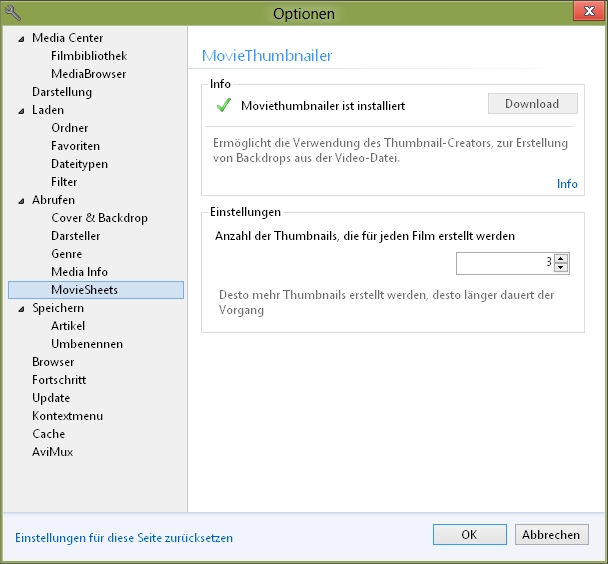The width and height of the screenshot is (608, 564).
Task: Click the 'Ermöglicht die Verwendung' description text
Action: [390, 150]
